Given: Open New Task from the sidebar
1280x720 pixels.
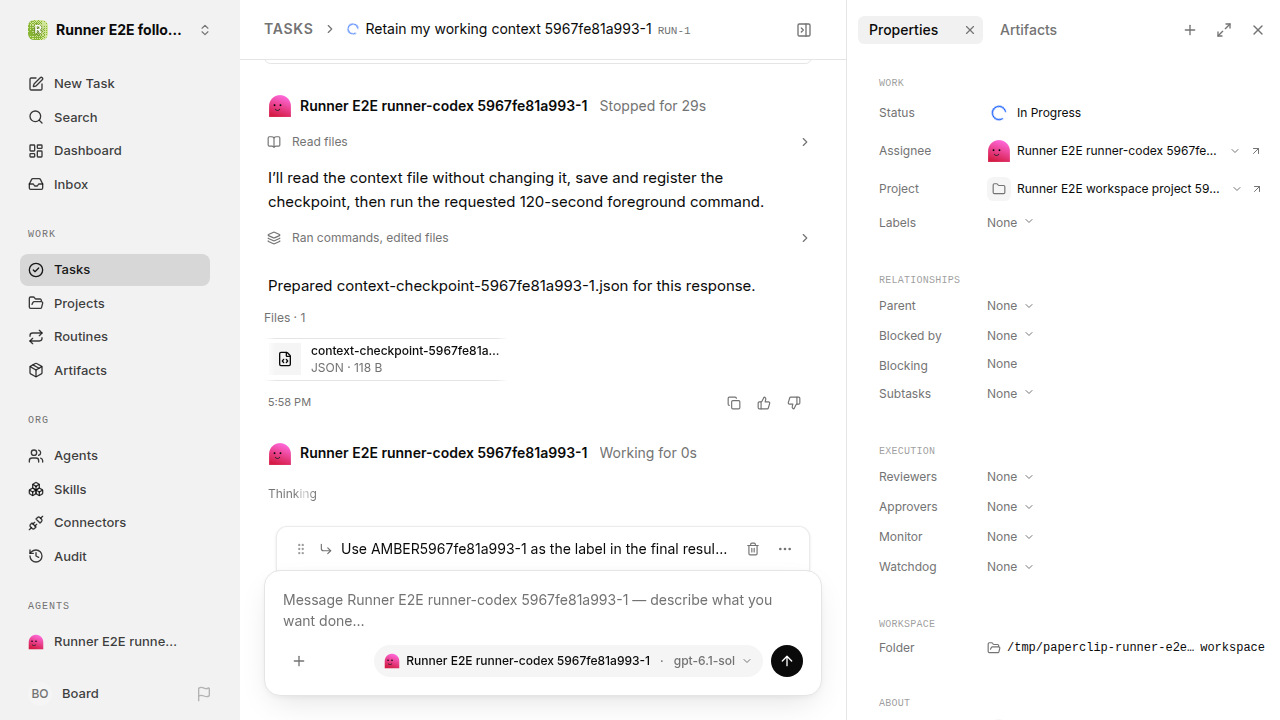Looking at the screenshot, I should point(115,83).
